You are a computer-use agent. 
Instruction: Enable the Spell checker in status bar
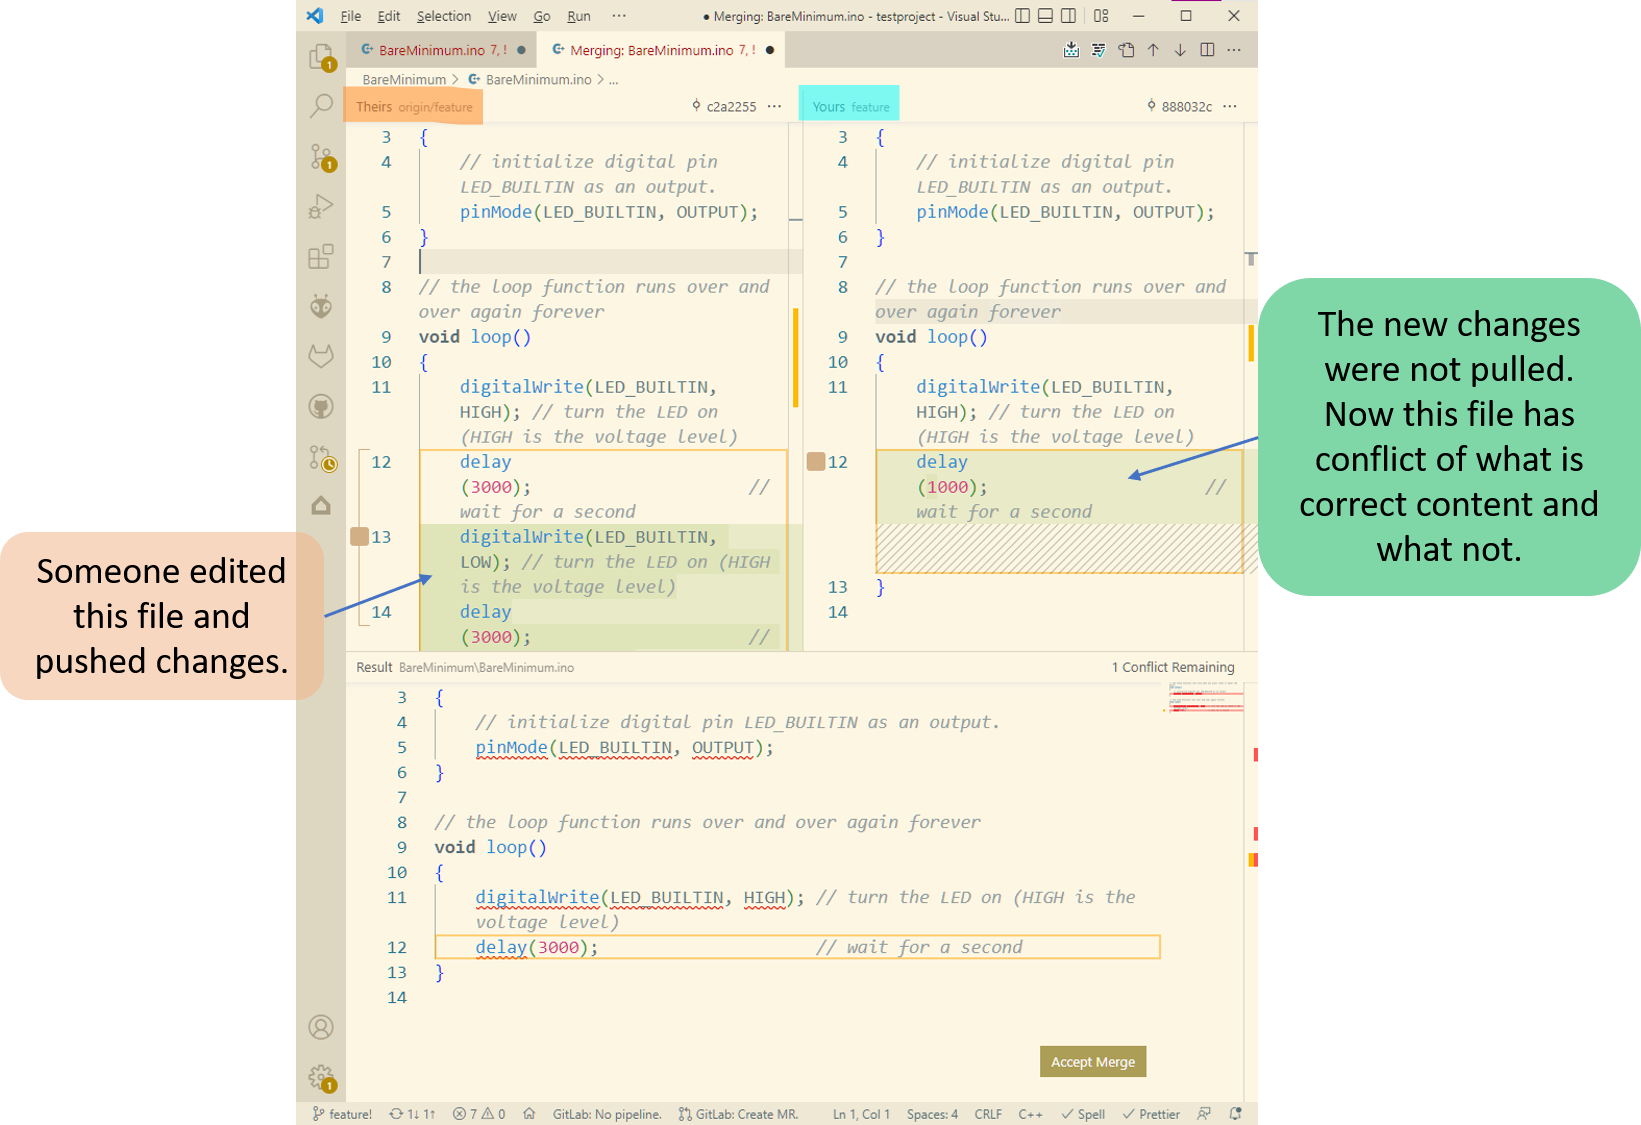(1082, 1113)
